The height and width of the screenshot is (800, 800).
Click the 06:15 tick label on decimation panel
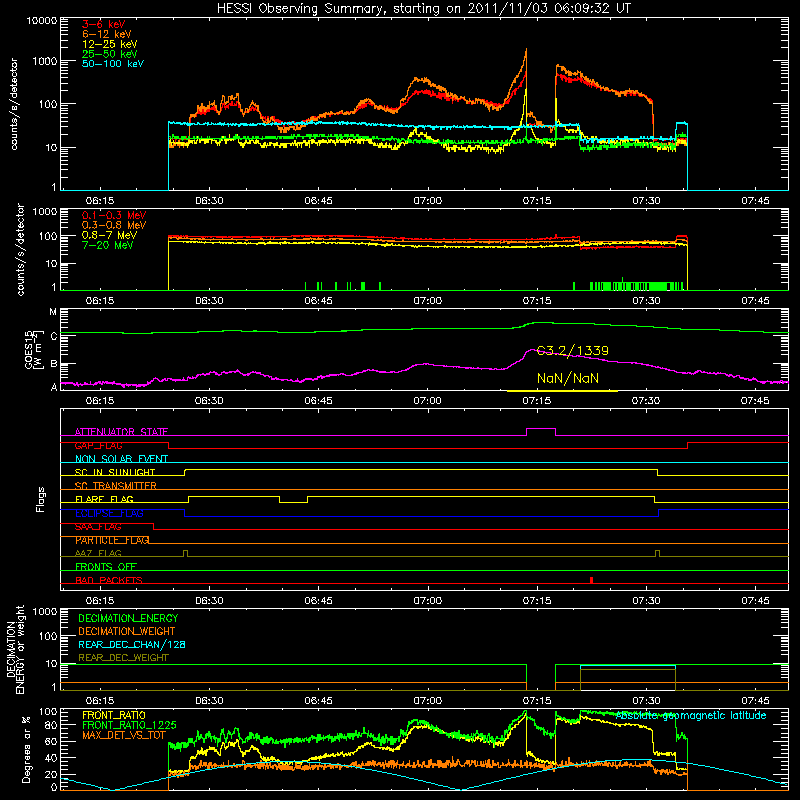99,701
